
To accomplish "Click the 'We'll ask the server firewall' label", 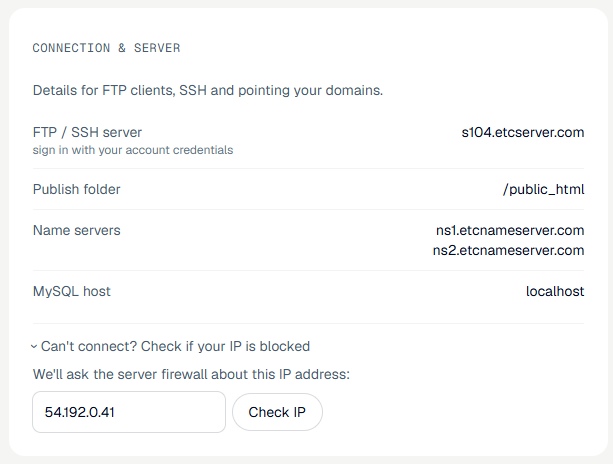I will (x=191, y=374).
